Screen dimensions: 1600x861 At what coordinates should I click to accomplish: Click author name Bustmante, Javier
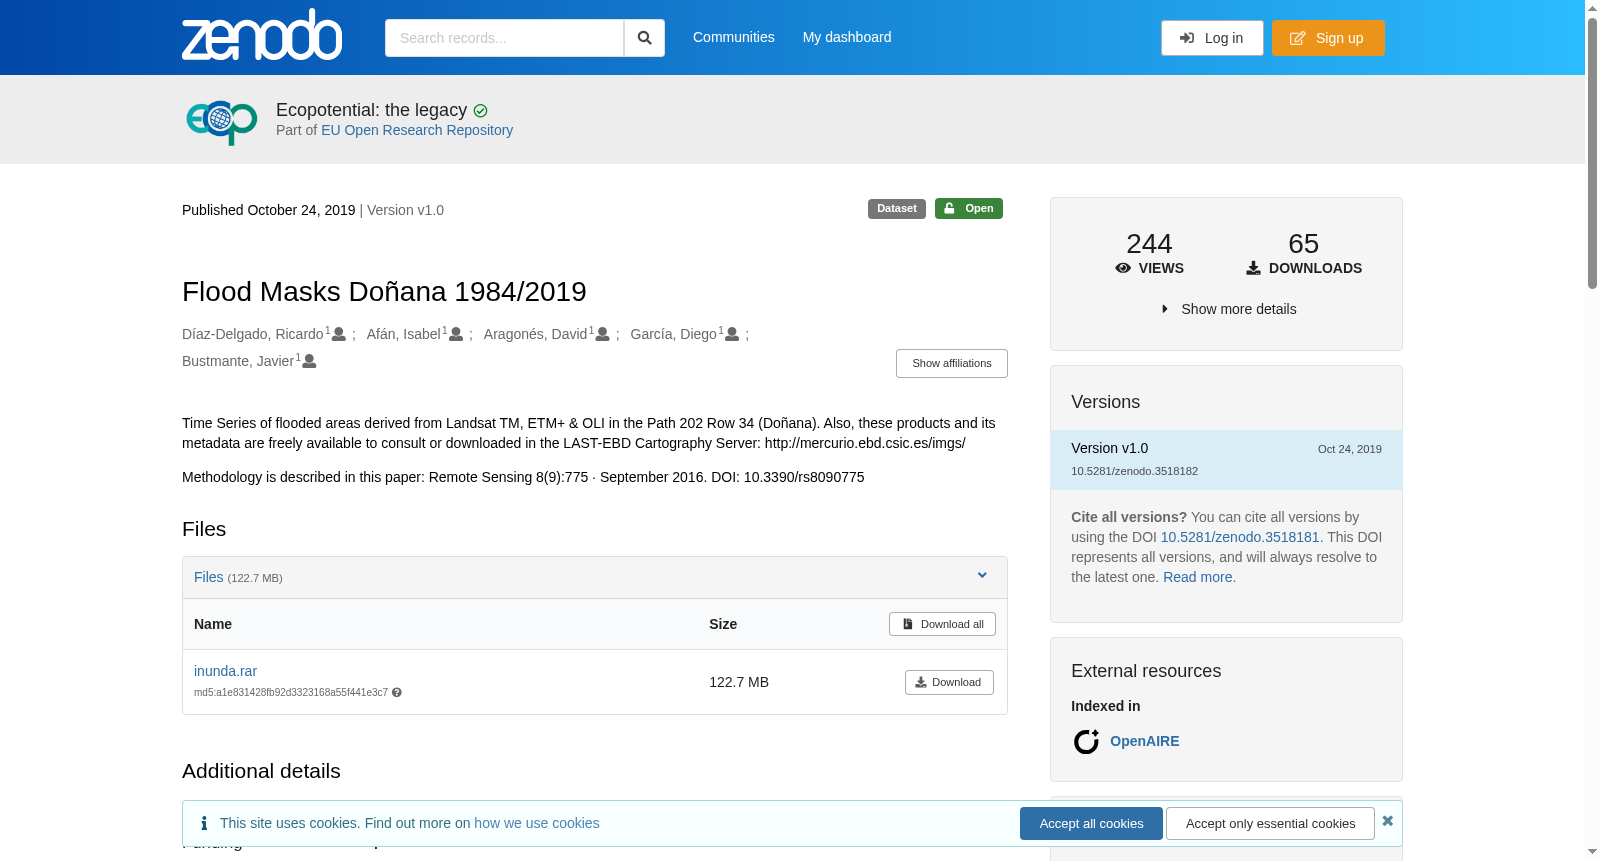[x=238, y=361]
